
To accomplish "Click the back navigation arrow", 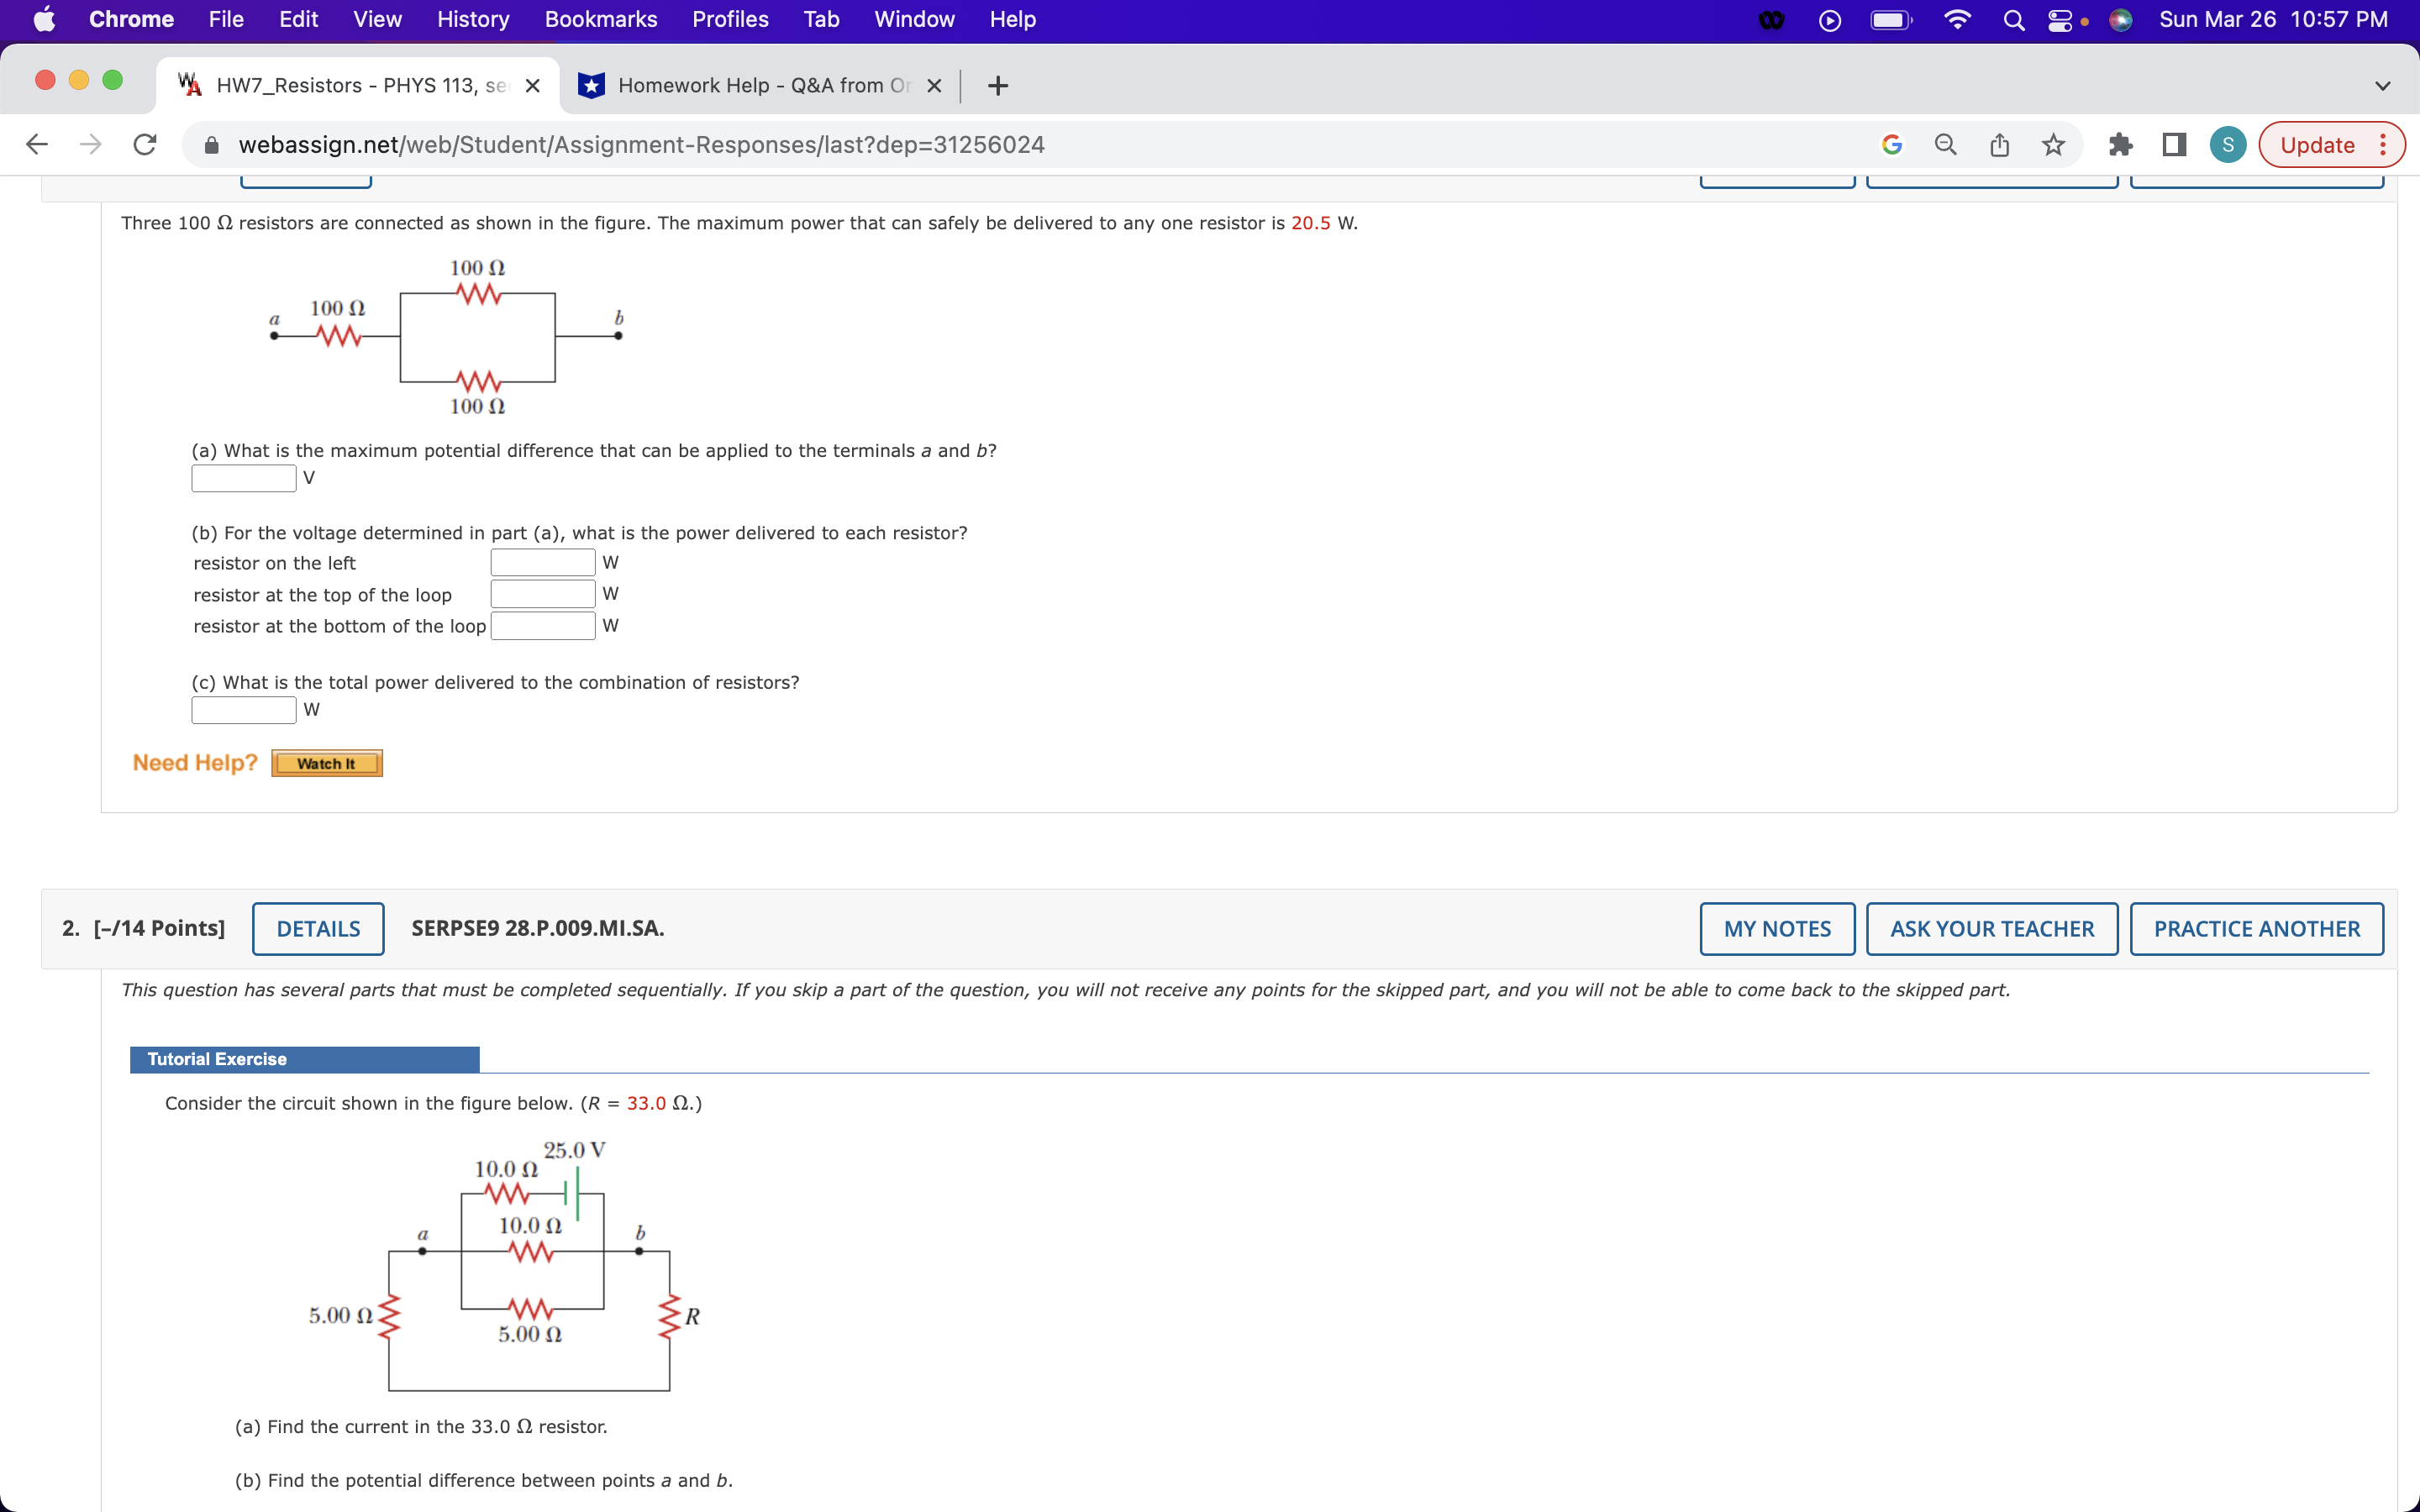I will point(36,144).
